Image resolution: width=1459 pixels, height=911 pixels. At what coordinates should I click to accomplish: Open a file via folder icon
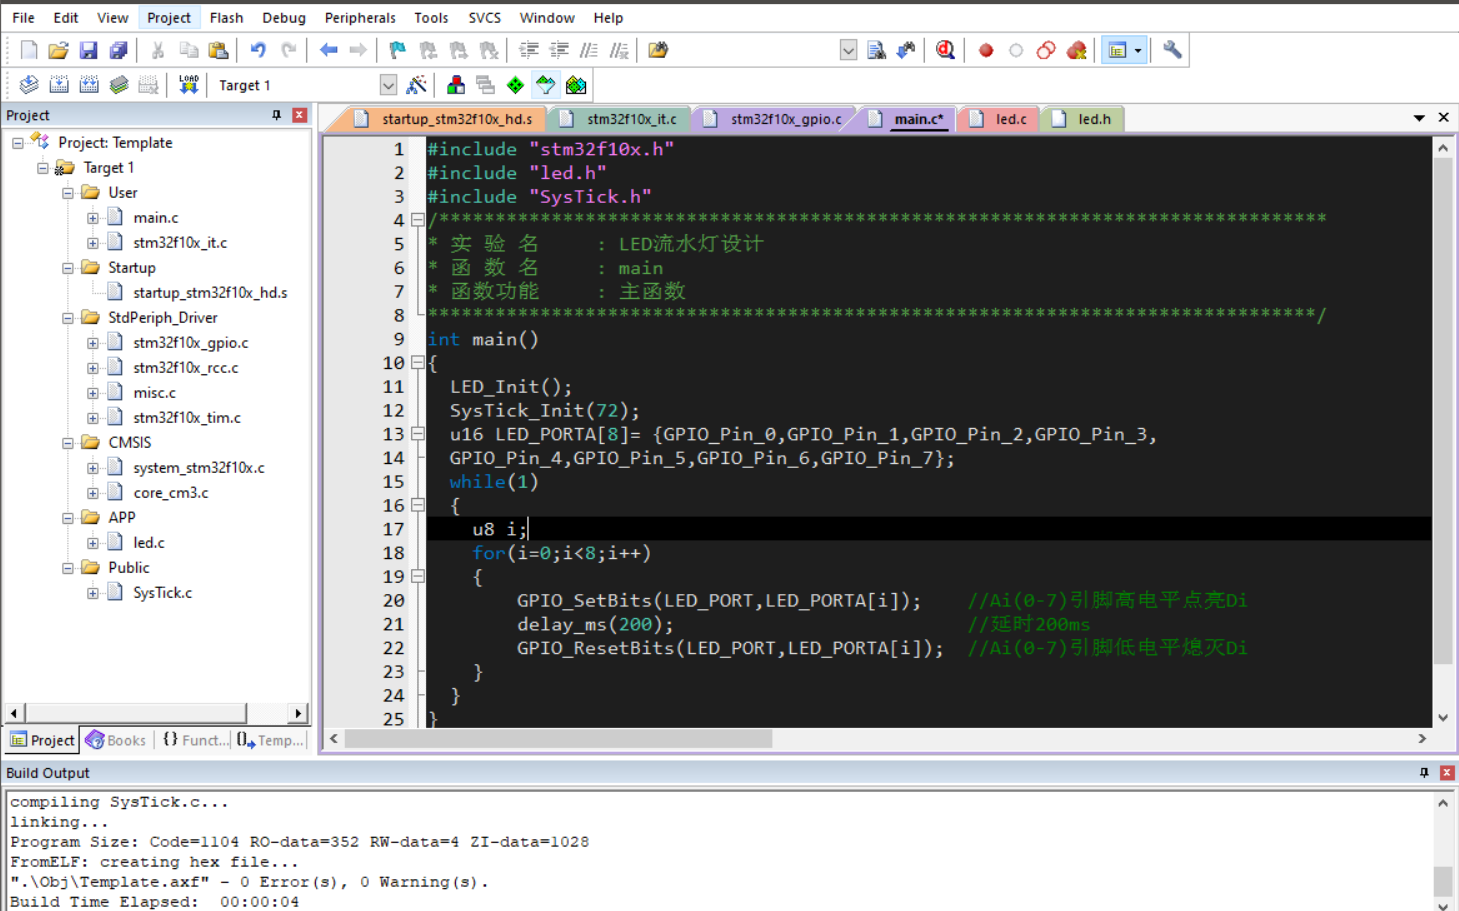(x=58, y=50)
